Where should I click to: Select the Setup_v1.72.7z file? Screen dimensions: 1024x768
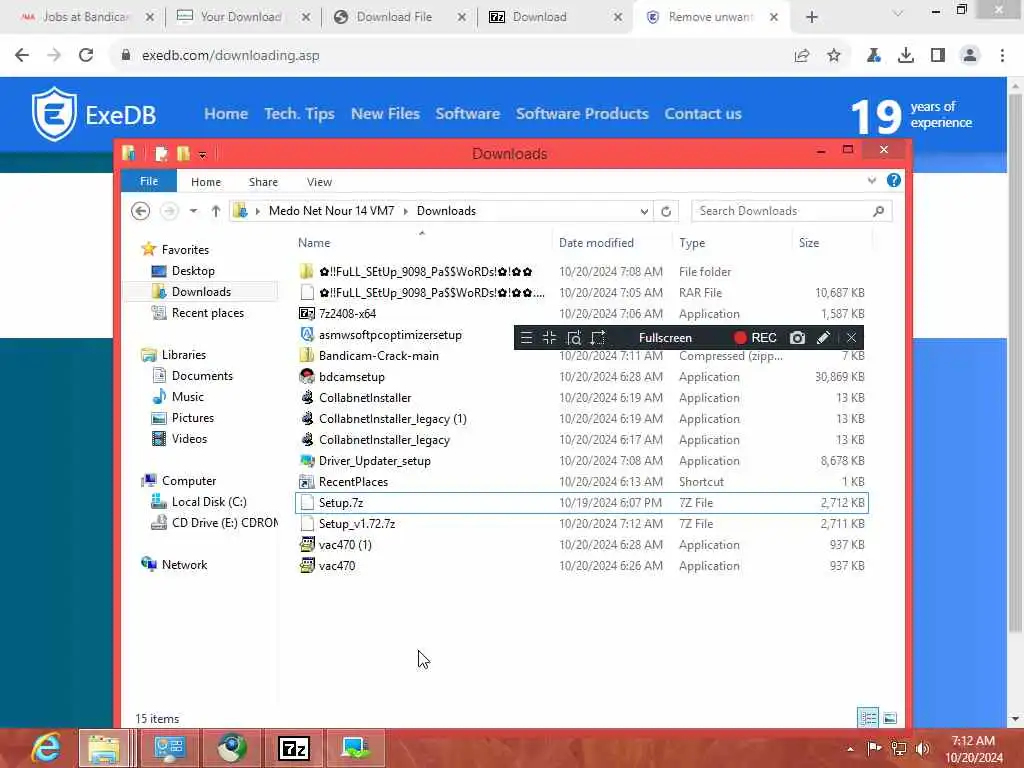581,524
